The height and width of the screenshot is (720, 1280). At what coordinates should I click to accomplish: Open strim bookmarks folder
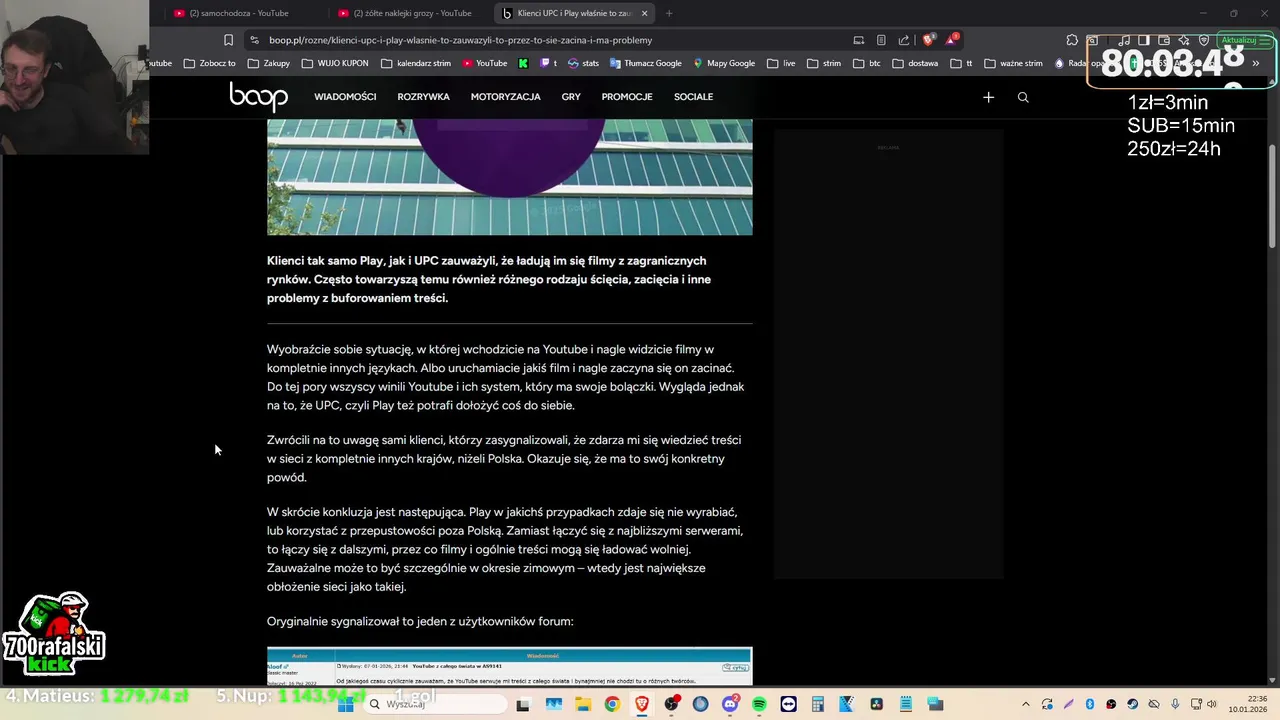click(824, 63)
